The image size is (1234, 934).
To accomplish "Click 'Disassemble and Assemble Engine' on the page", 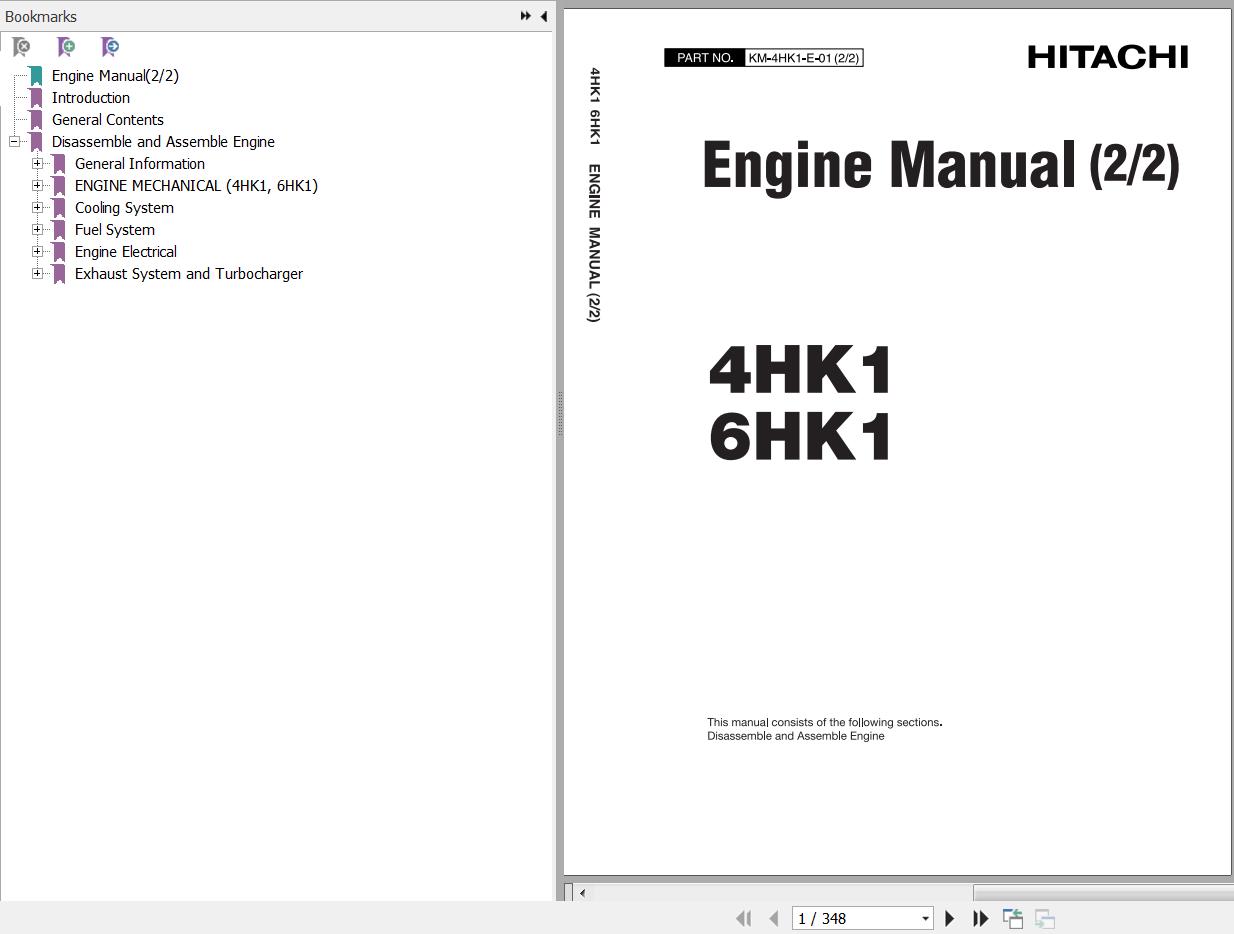I will (x=796, y=736).
